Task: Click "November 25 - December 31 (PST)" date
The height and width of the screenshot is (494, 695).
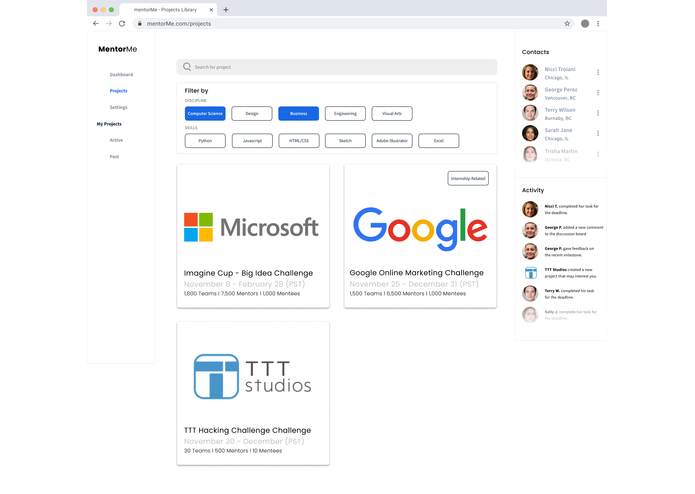Action: click(x=414, y=284)
